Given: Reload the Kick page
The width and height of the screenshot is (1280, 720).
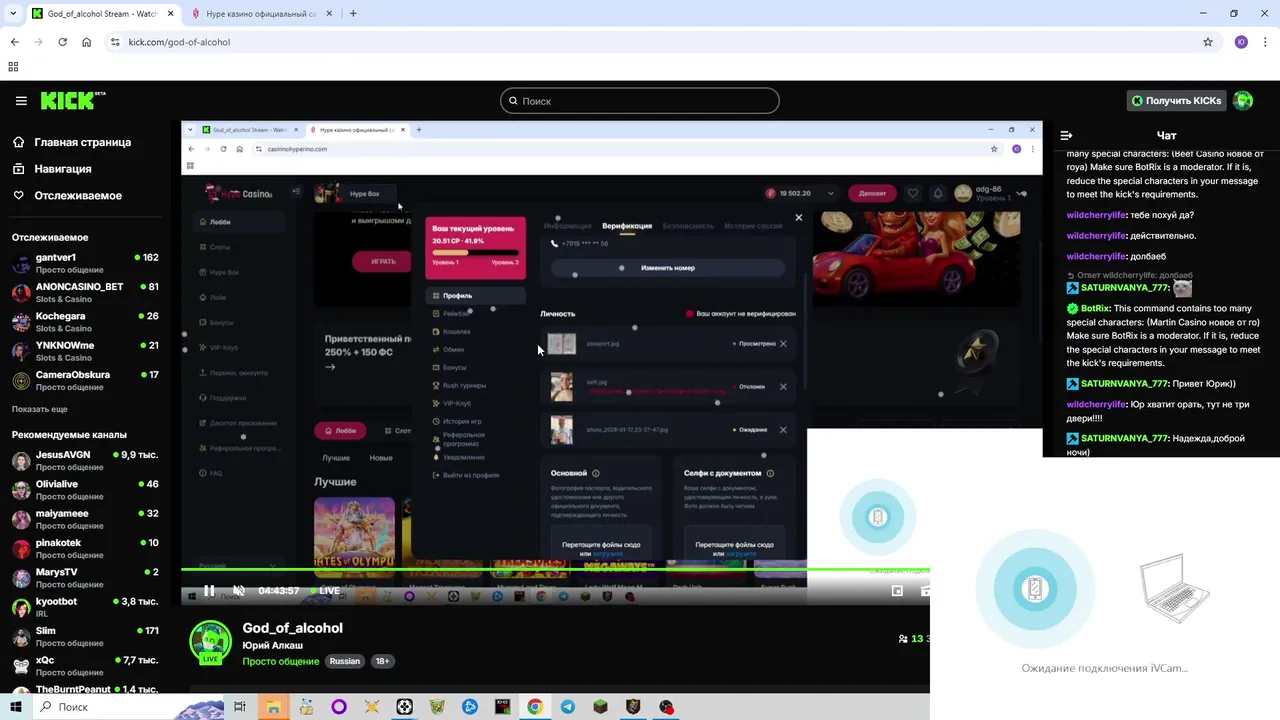Looking at the screenshot, I should pos(62,42).
